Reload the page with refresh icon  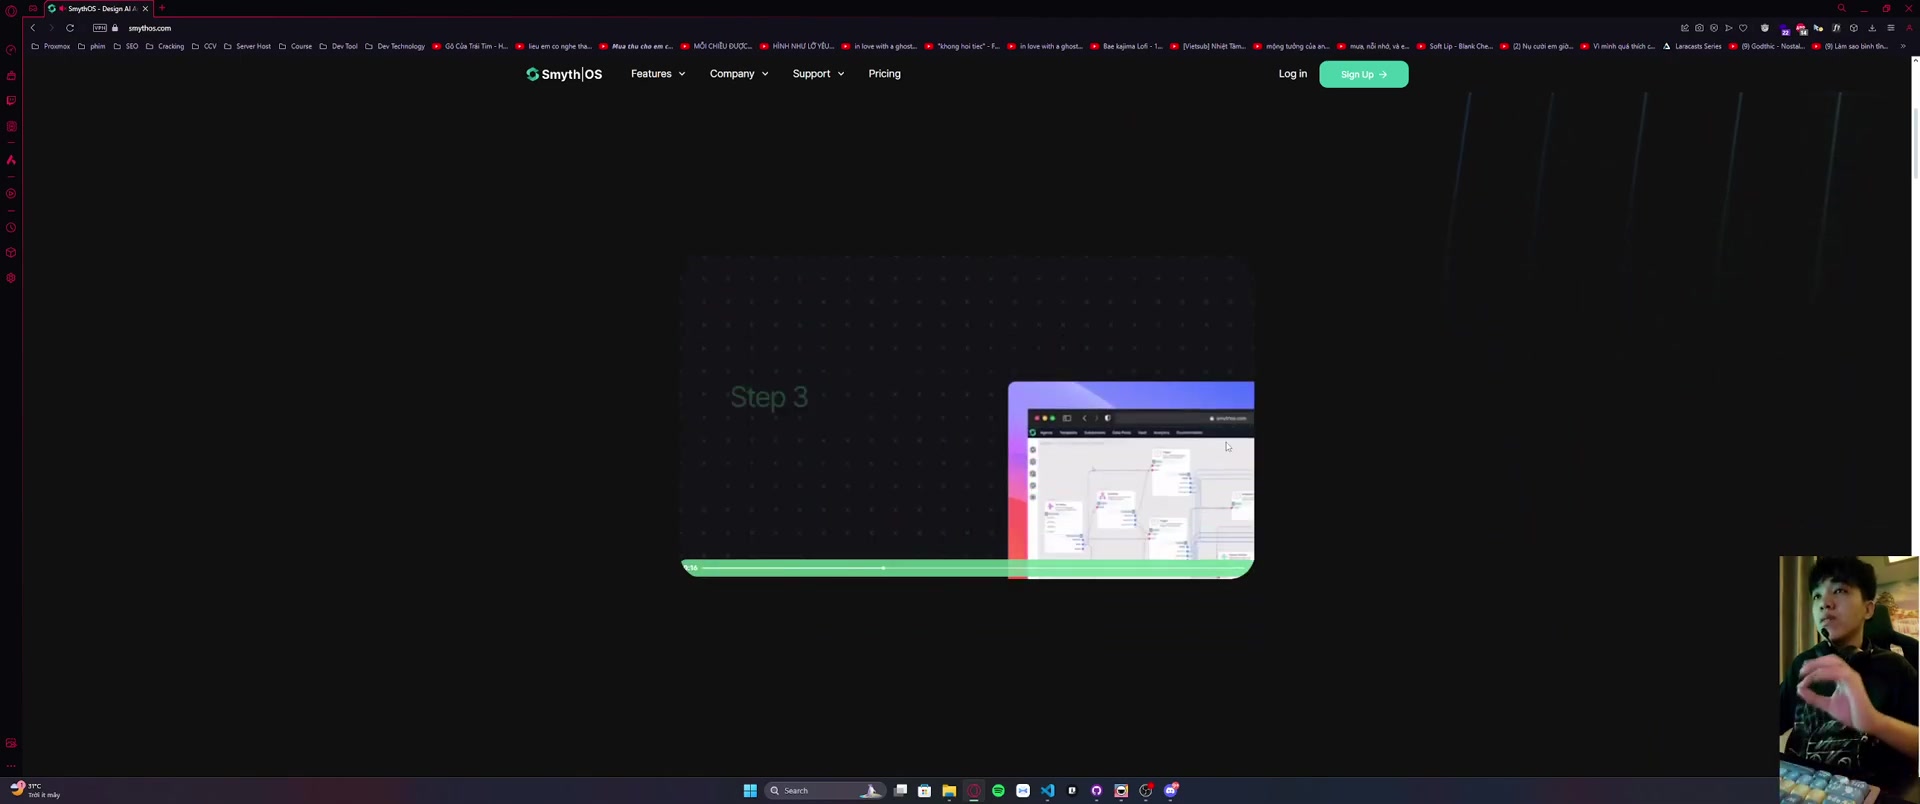coord(70,28)
